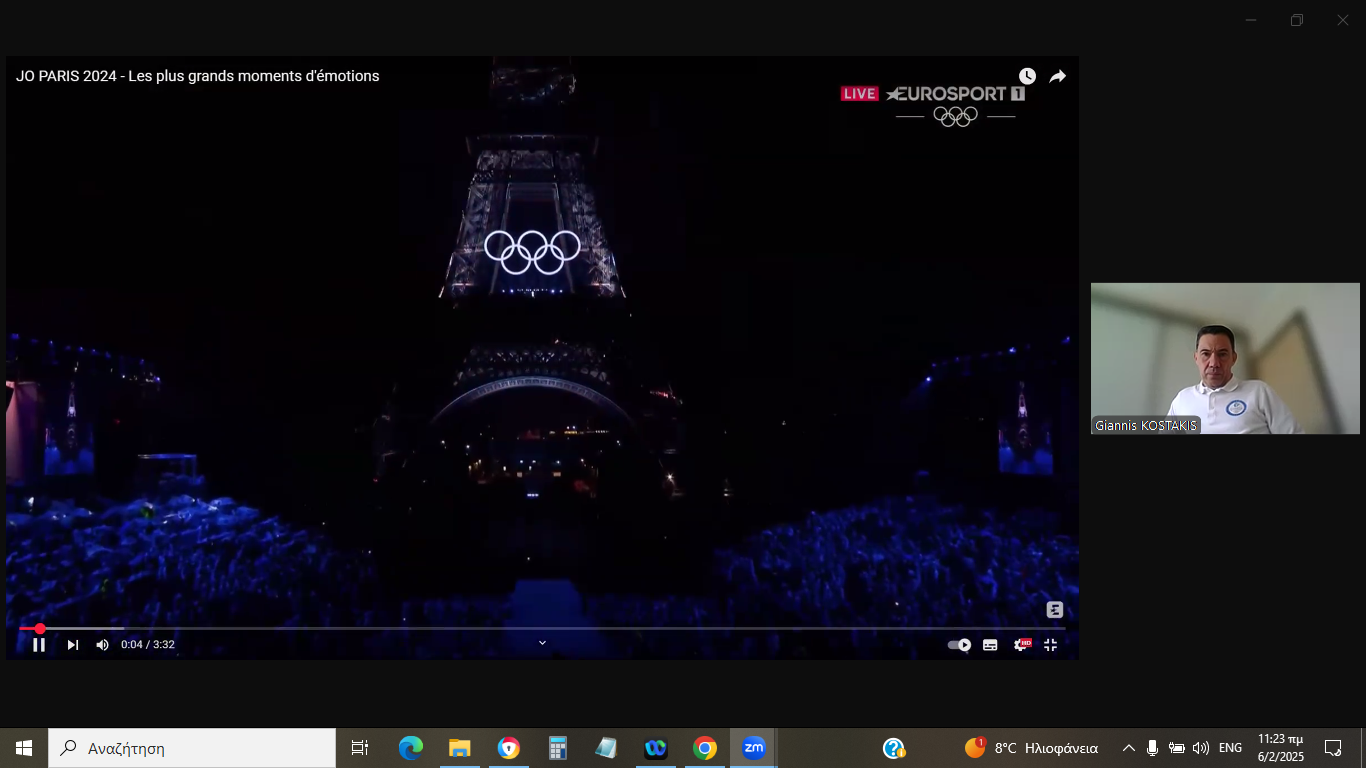This screenshot has height=768, width=1366.
Task: Open the Zoom app in taskbar
Action: pyautogui.click(x=753, y=748)
